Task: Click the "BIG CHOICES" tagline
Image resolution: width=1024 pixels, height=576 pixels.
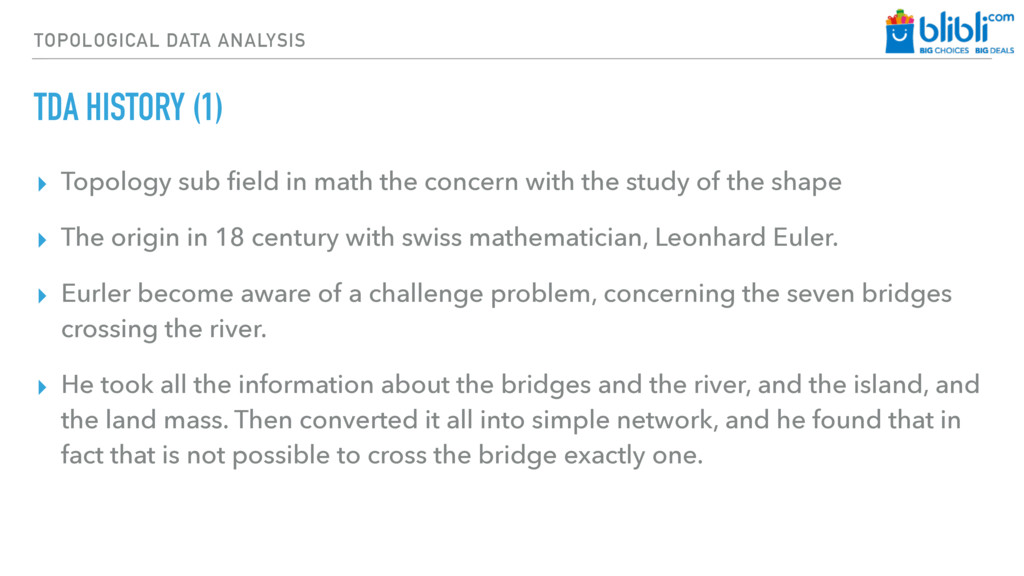Action: coord(944,50)
